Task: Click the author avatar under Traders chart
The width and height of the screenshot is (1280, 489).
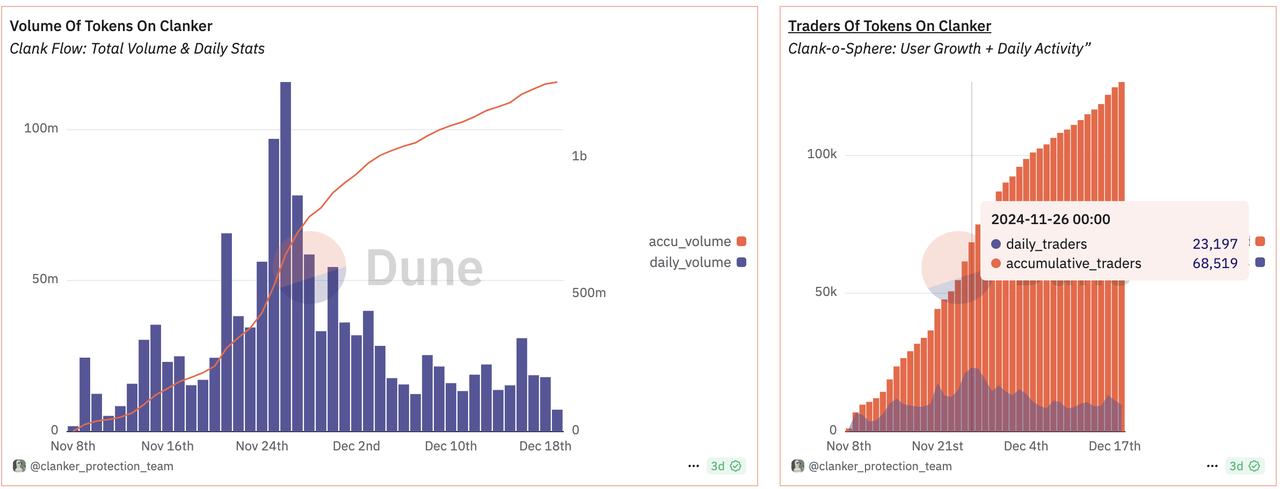Action: click(x=798, y=466)
